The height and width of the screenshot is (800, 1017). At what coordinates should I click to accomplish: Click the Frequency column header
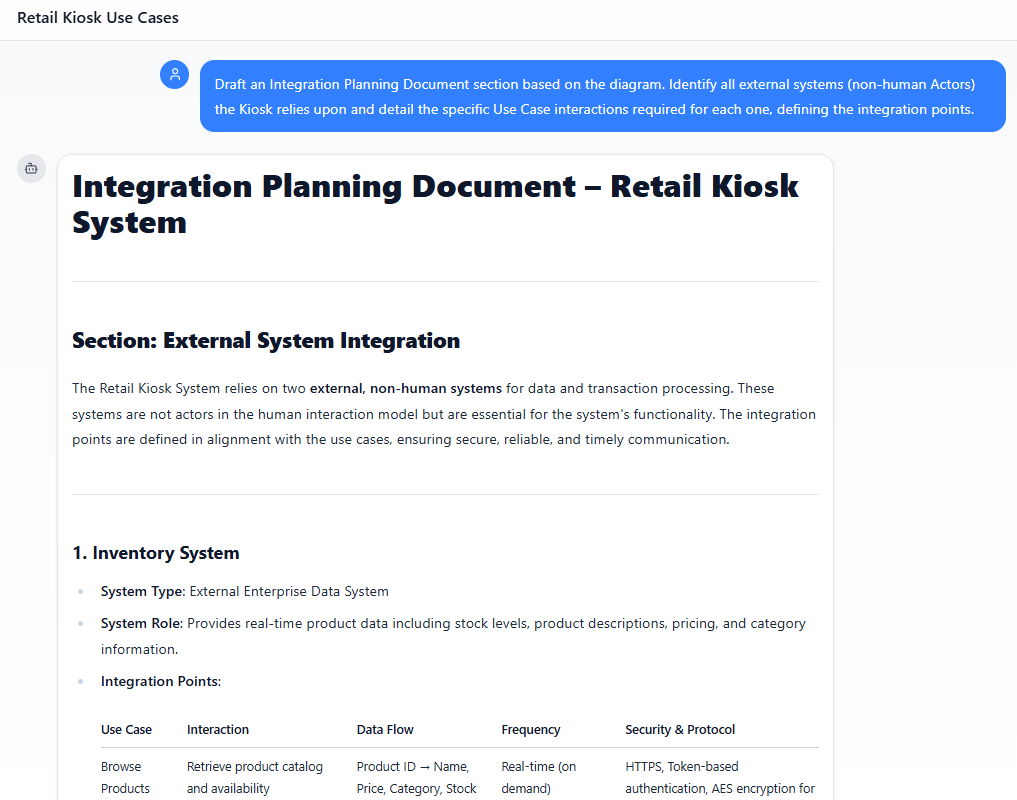click(531, 730)
